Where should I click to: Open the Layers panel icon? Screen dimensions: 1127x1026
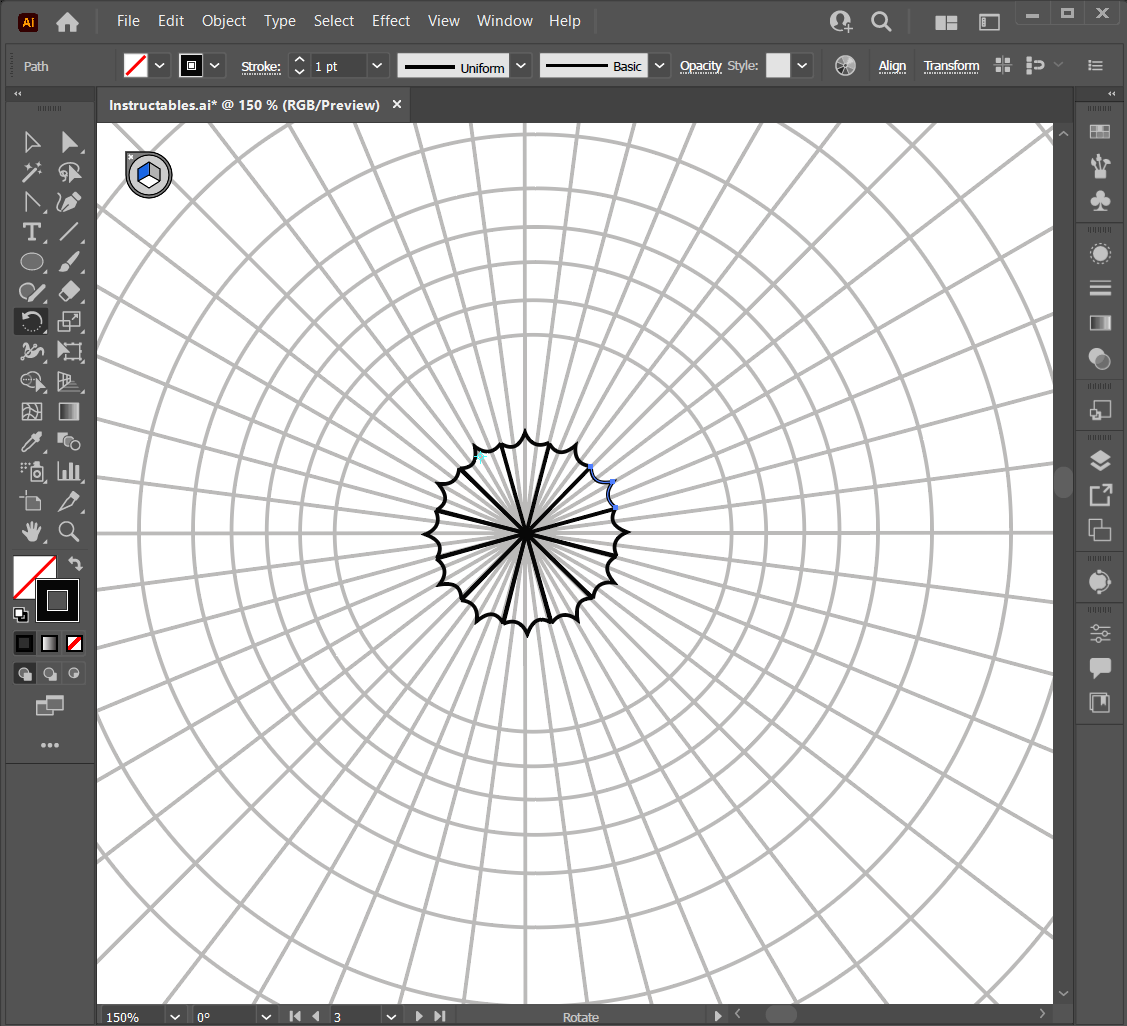point(1100,460)
